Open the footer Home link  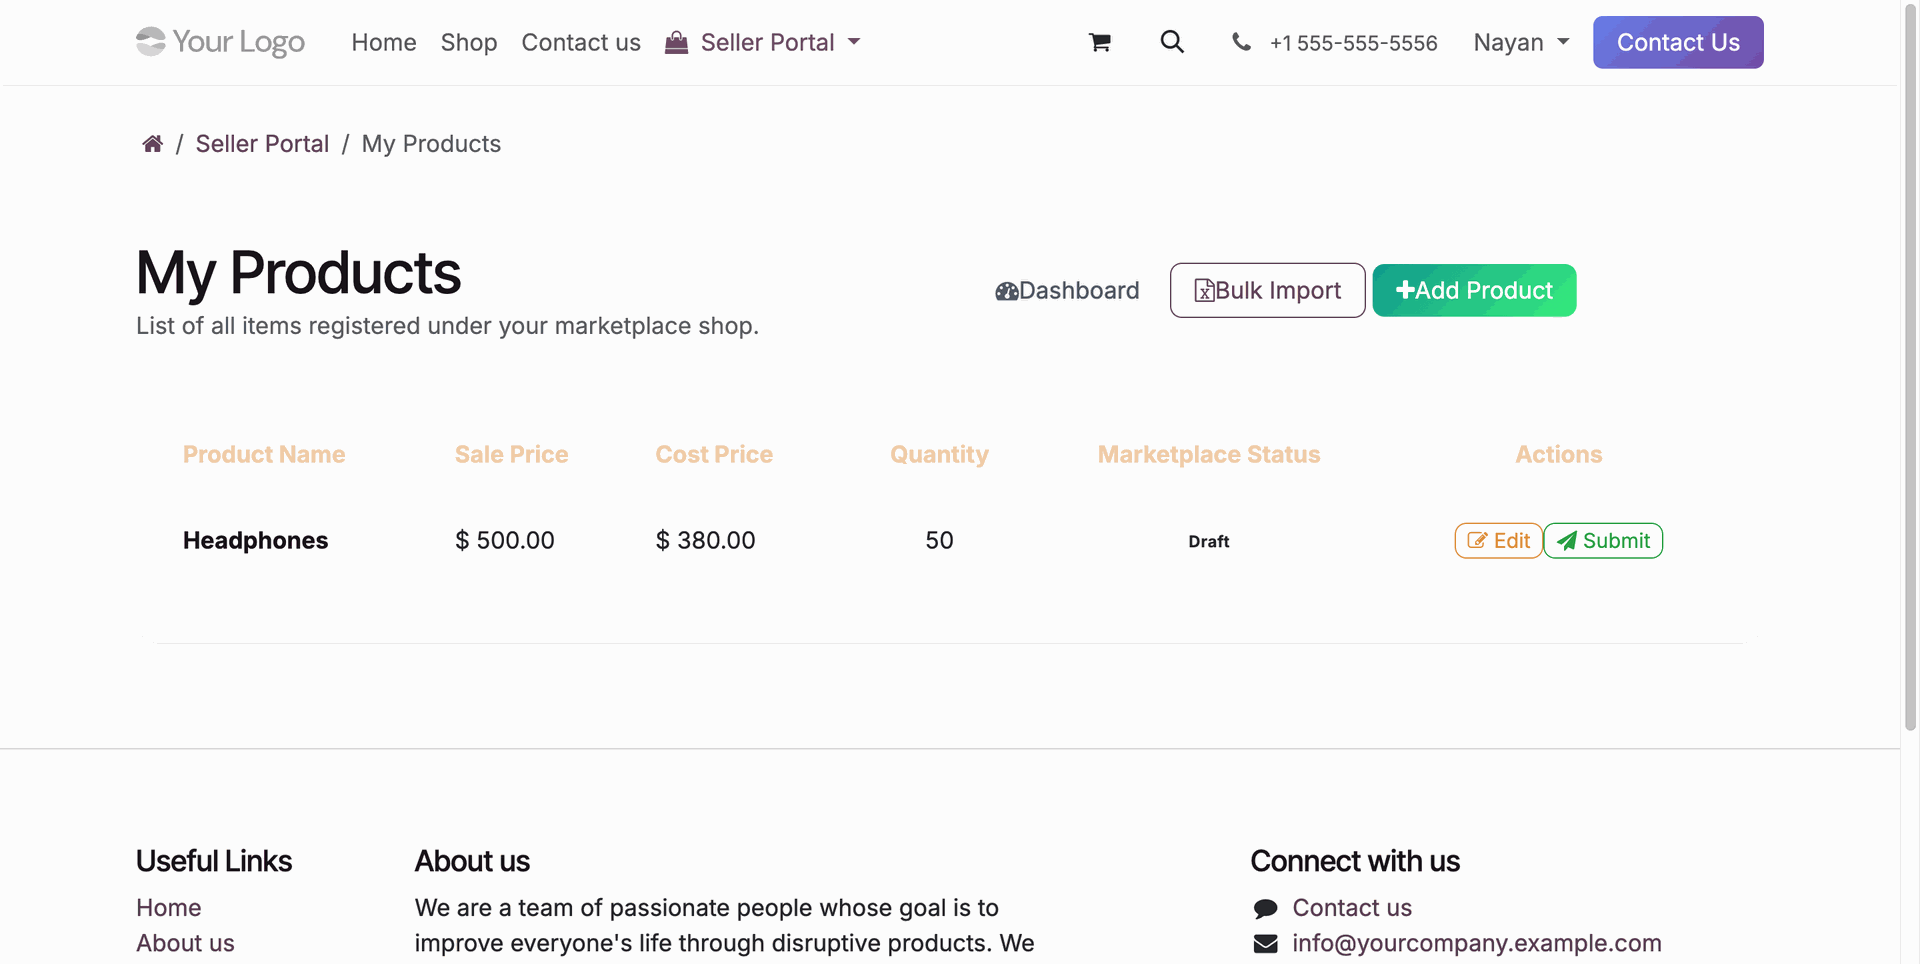pyautogui.click(x=169, y=908)
